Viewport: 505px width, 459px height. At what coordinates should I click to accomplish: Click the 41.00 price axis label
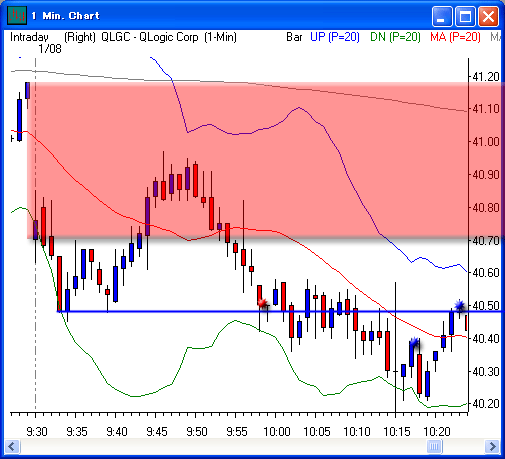(486, 142)
